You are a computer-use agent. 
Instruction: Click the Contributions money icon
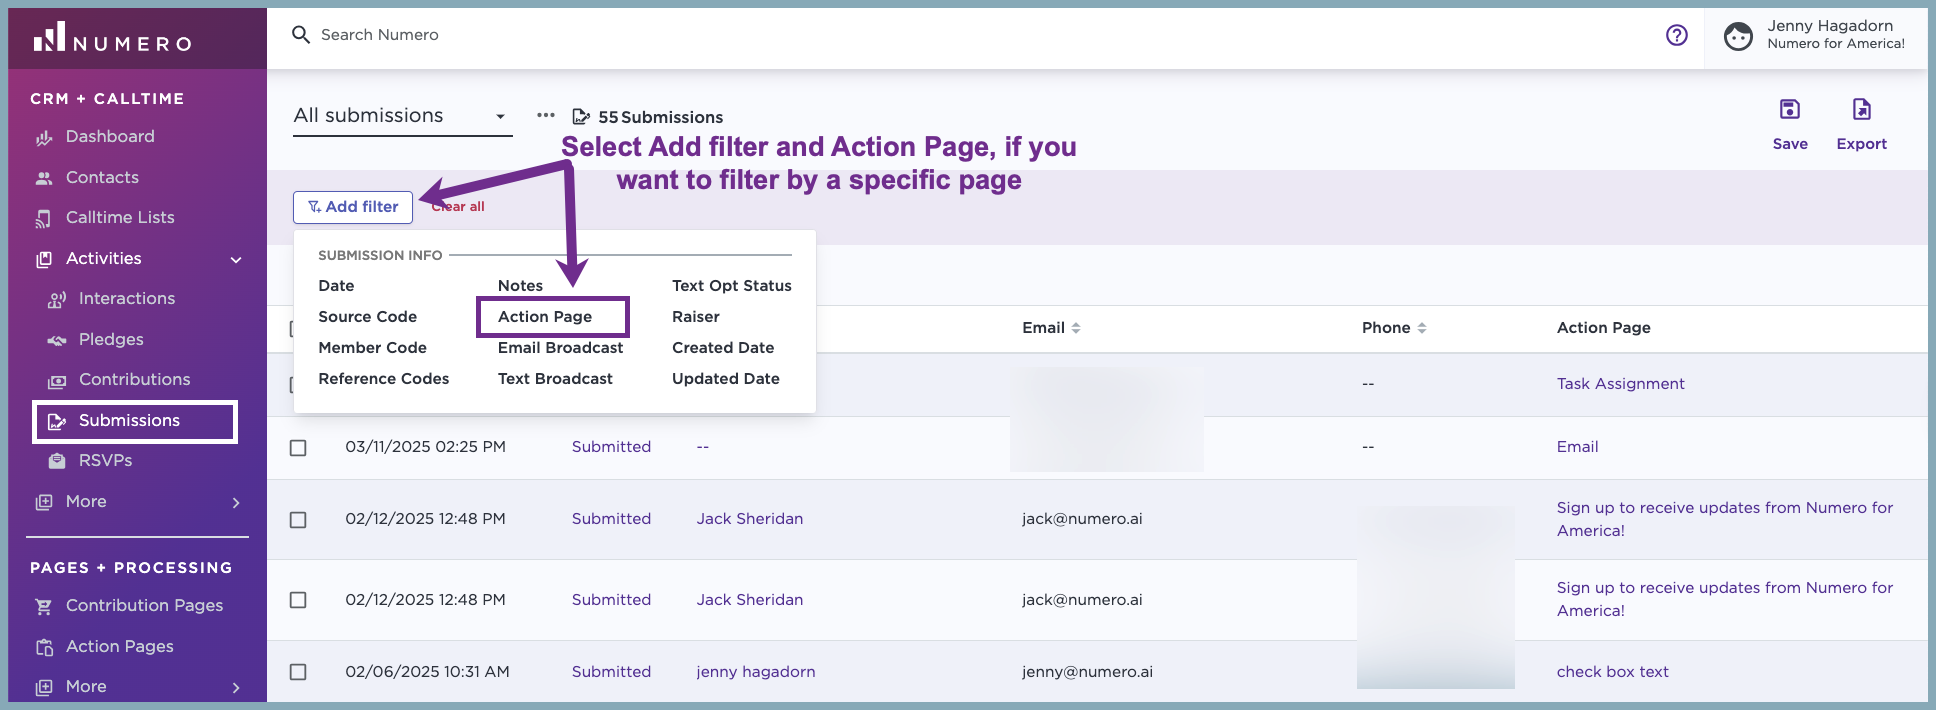point(57,380)
